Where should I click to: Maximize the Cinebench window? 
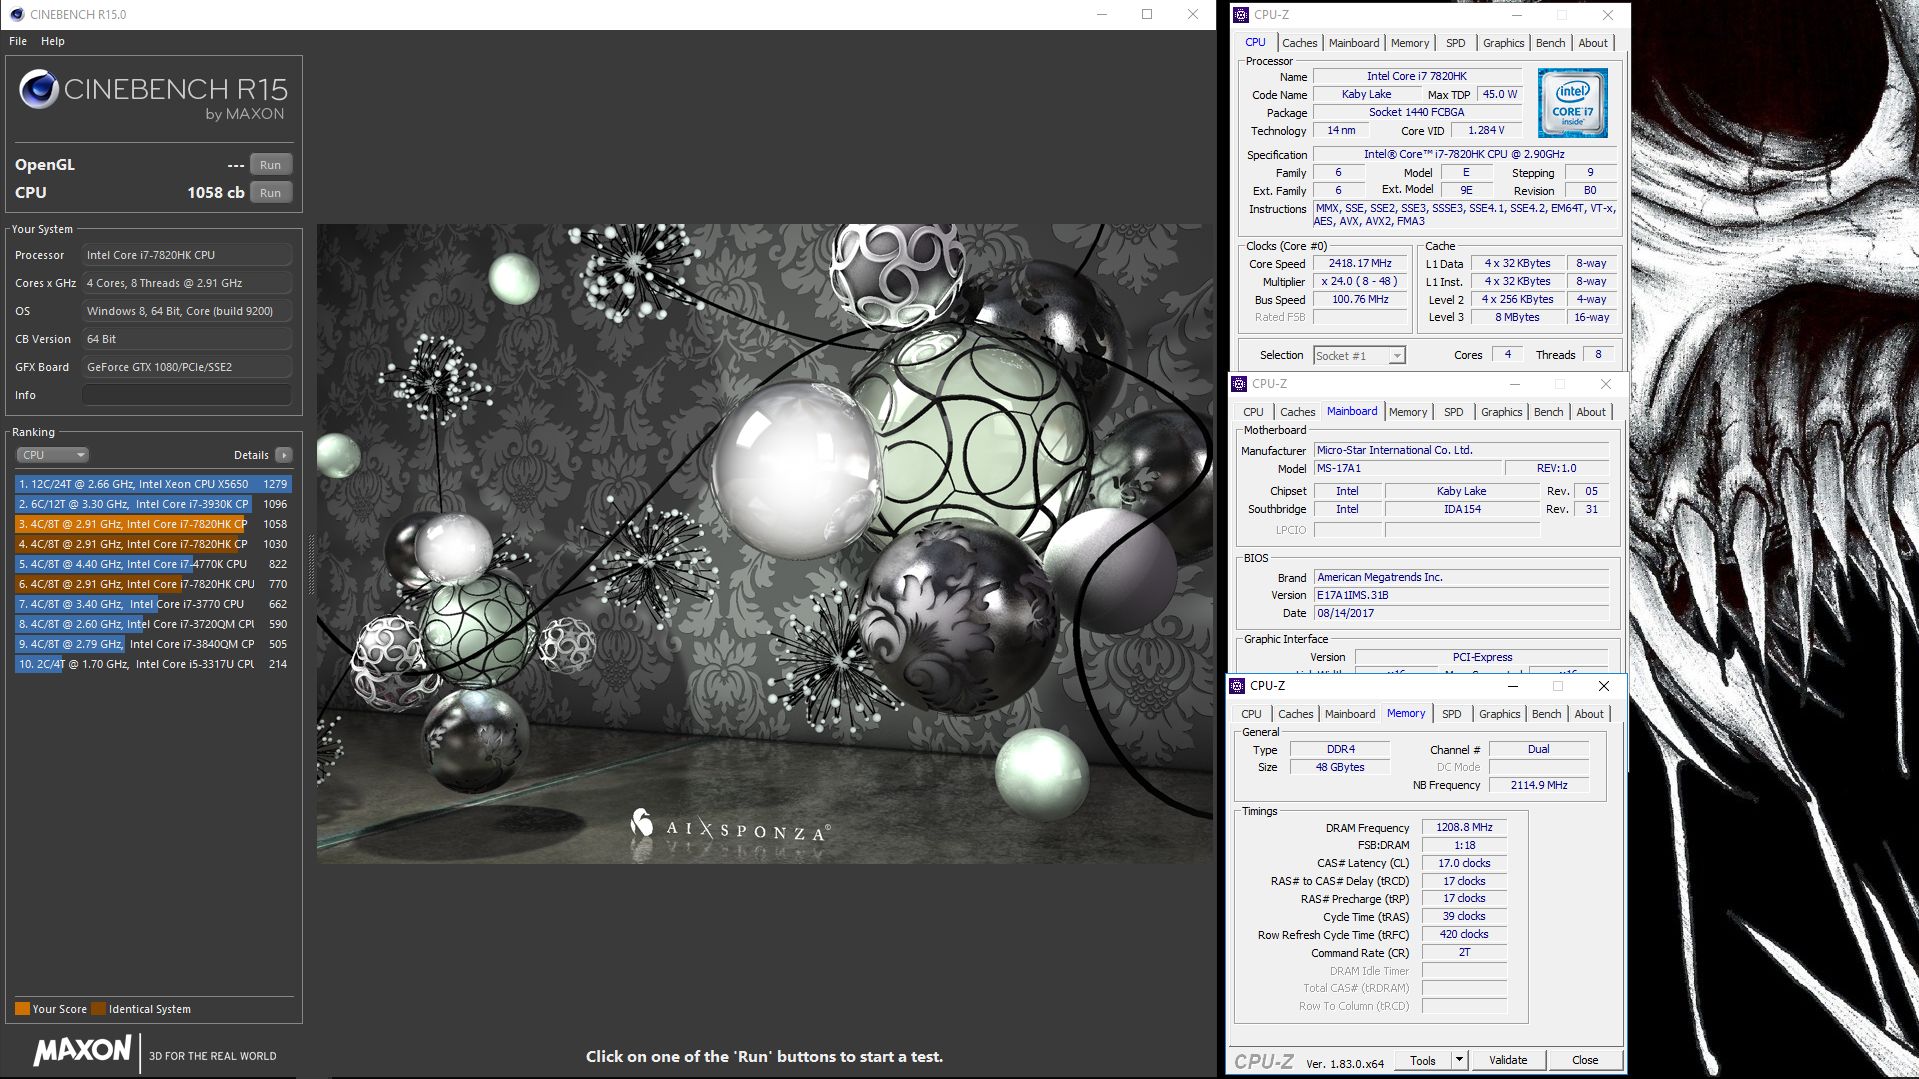(1147, 14)
